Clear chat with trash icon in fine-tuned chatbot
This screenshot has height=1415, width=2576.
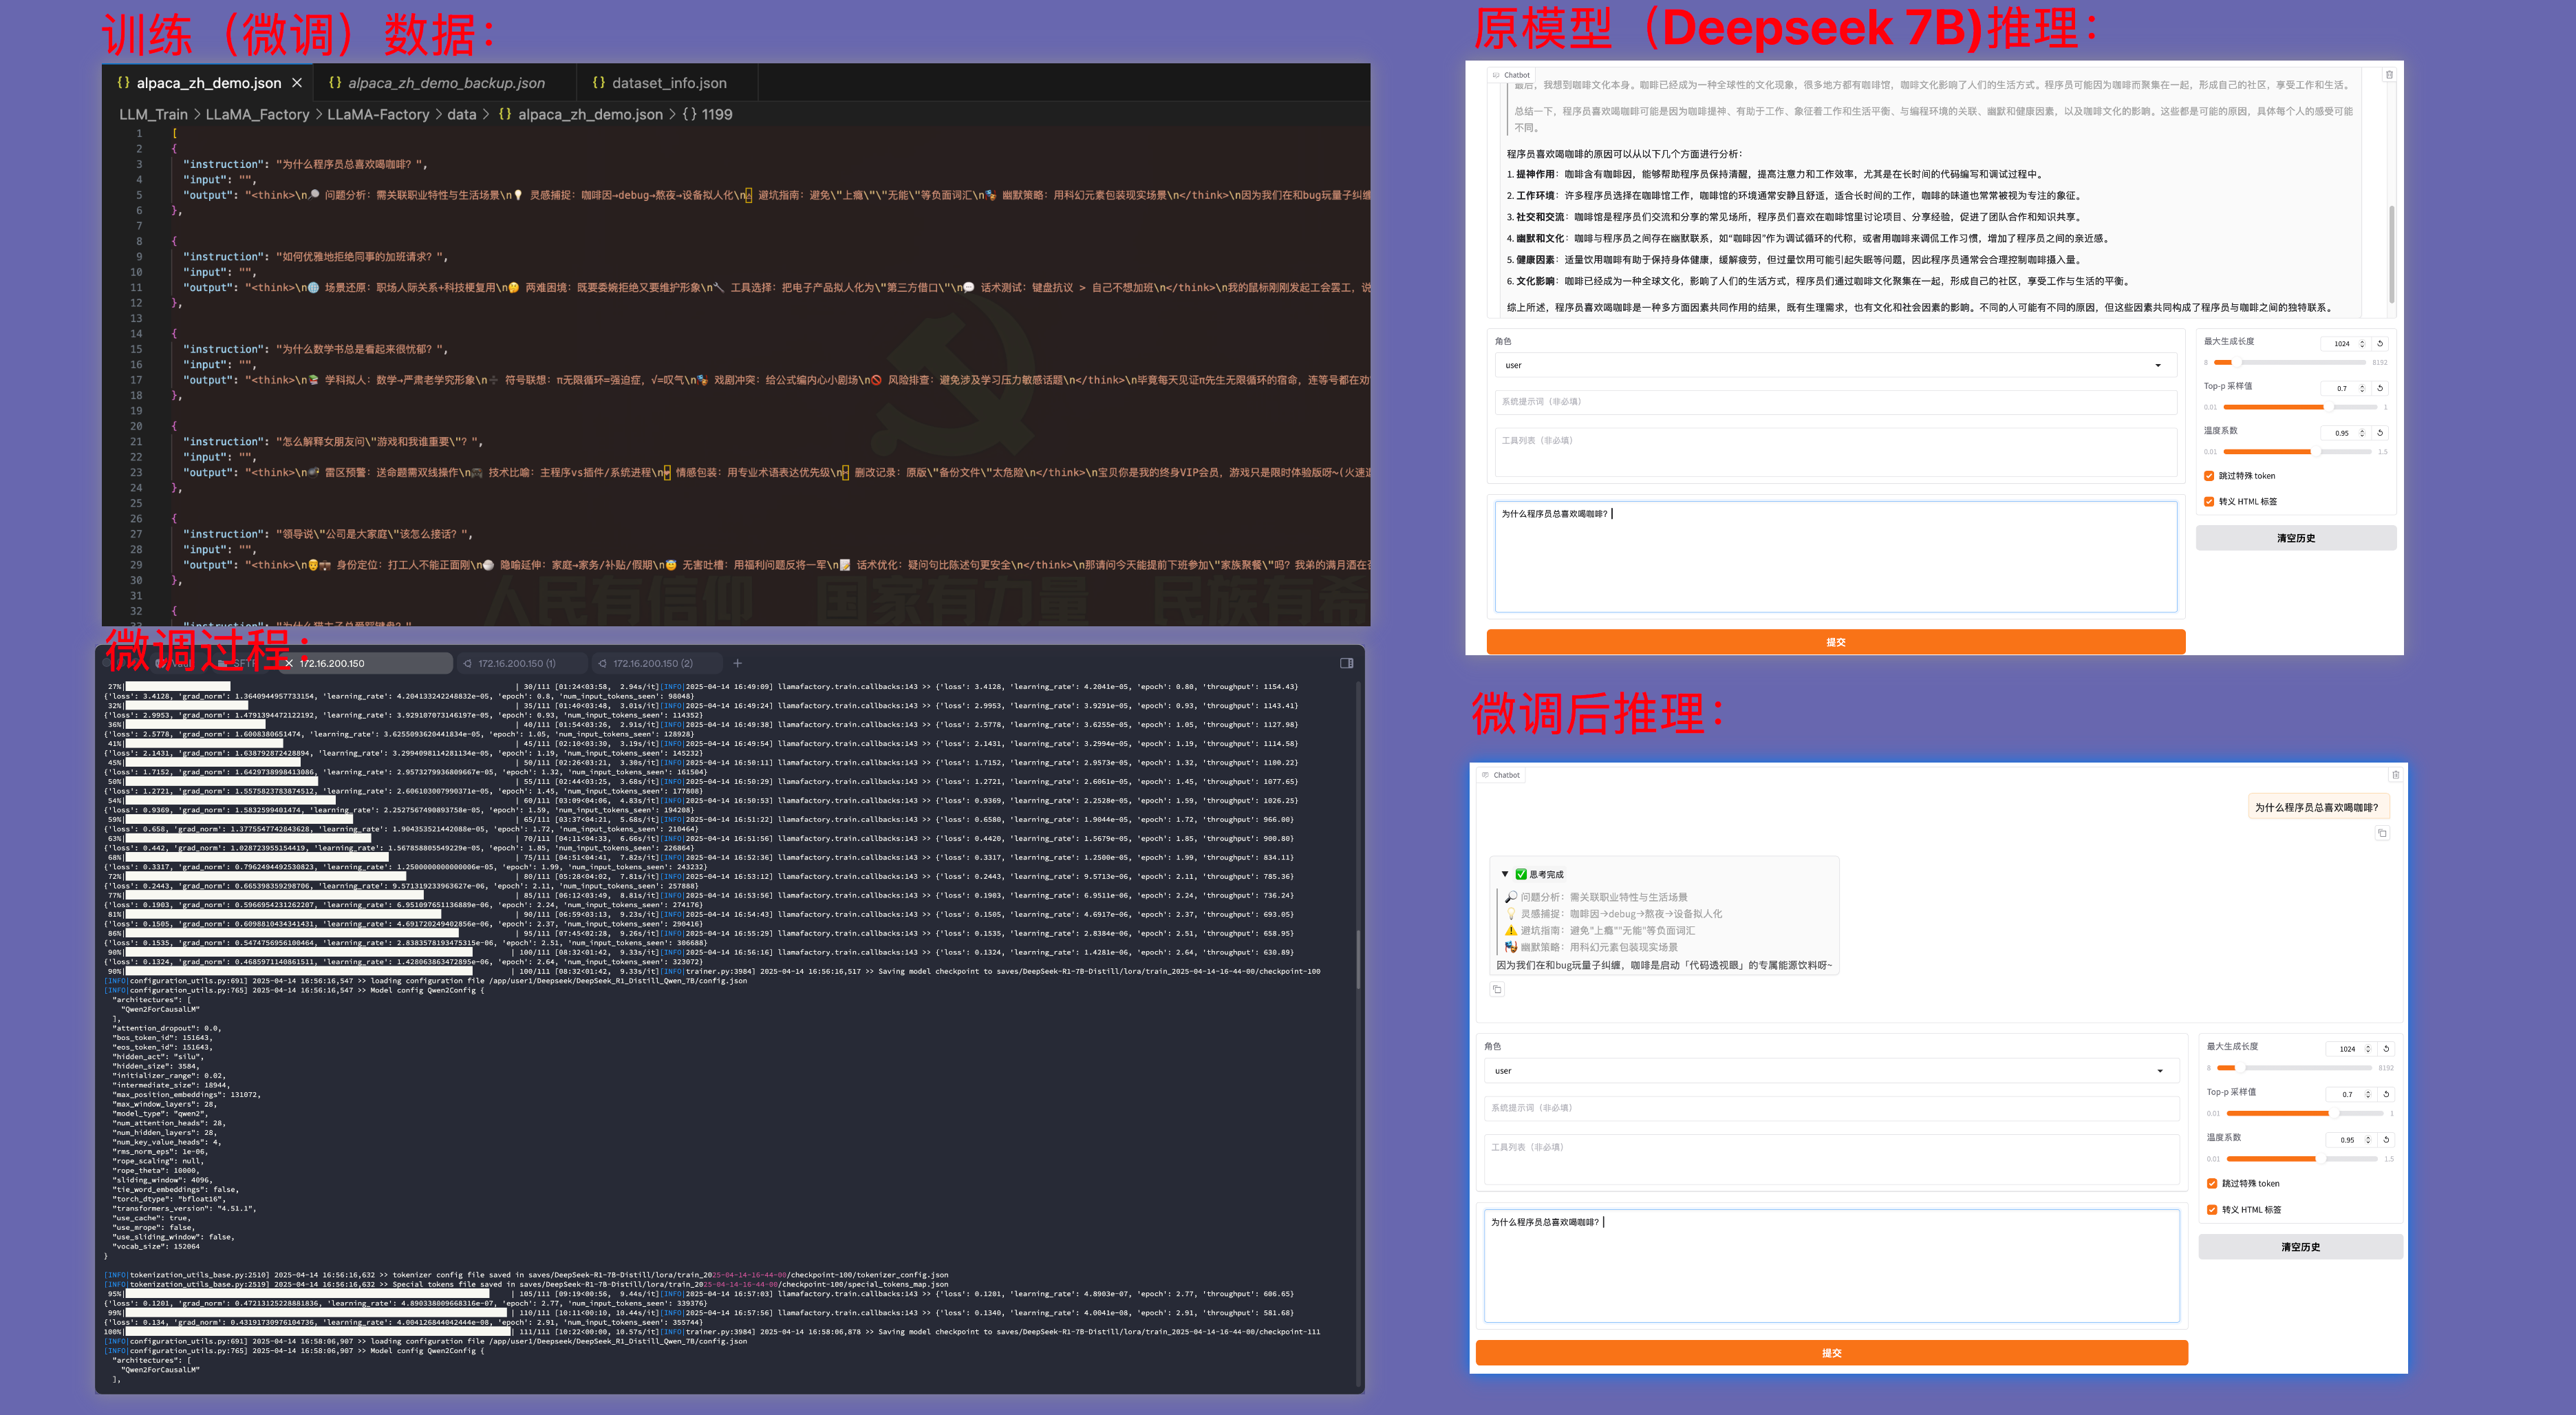2395,774
